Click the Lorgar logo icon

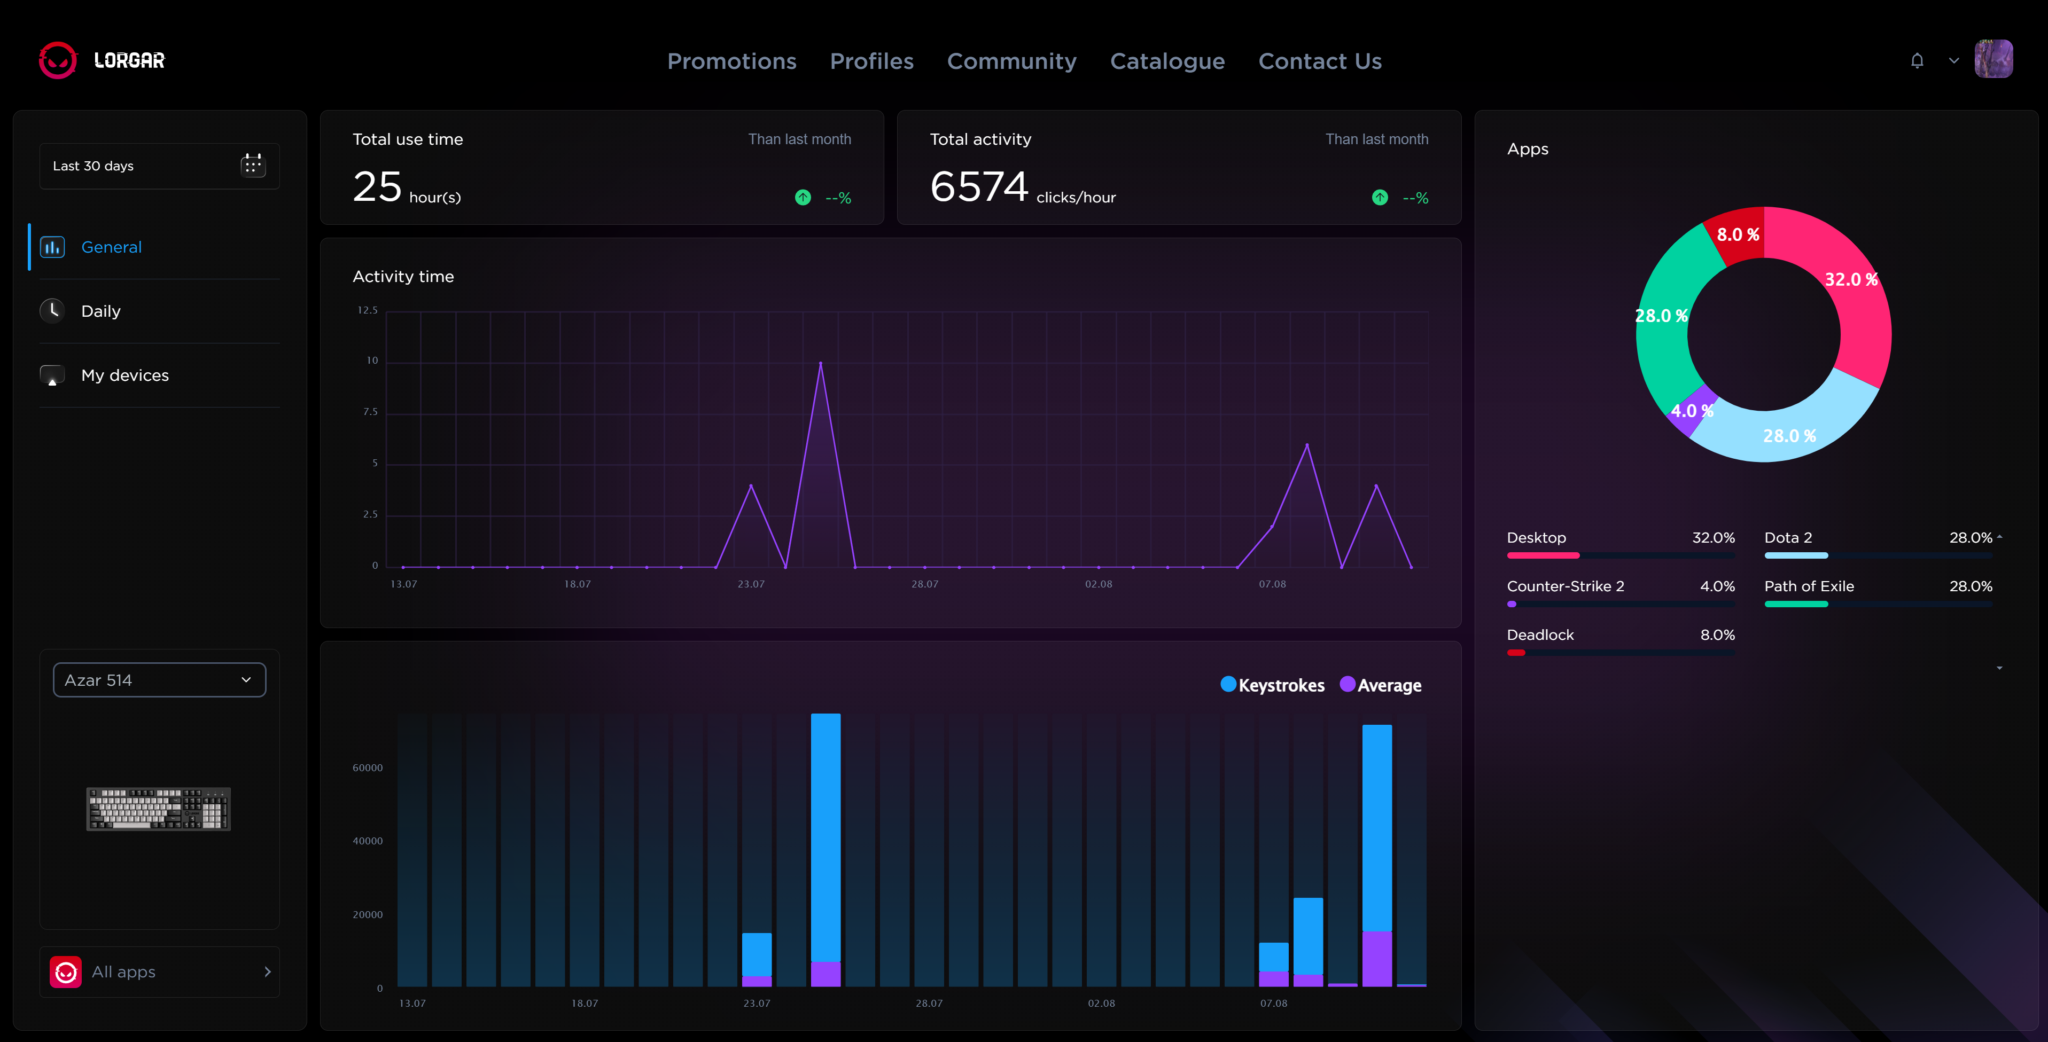[x=57, y=60]
